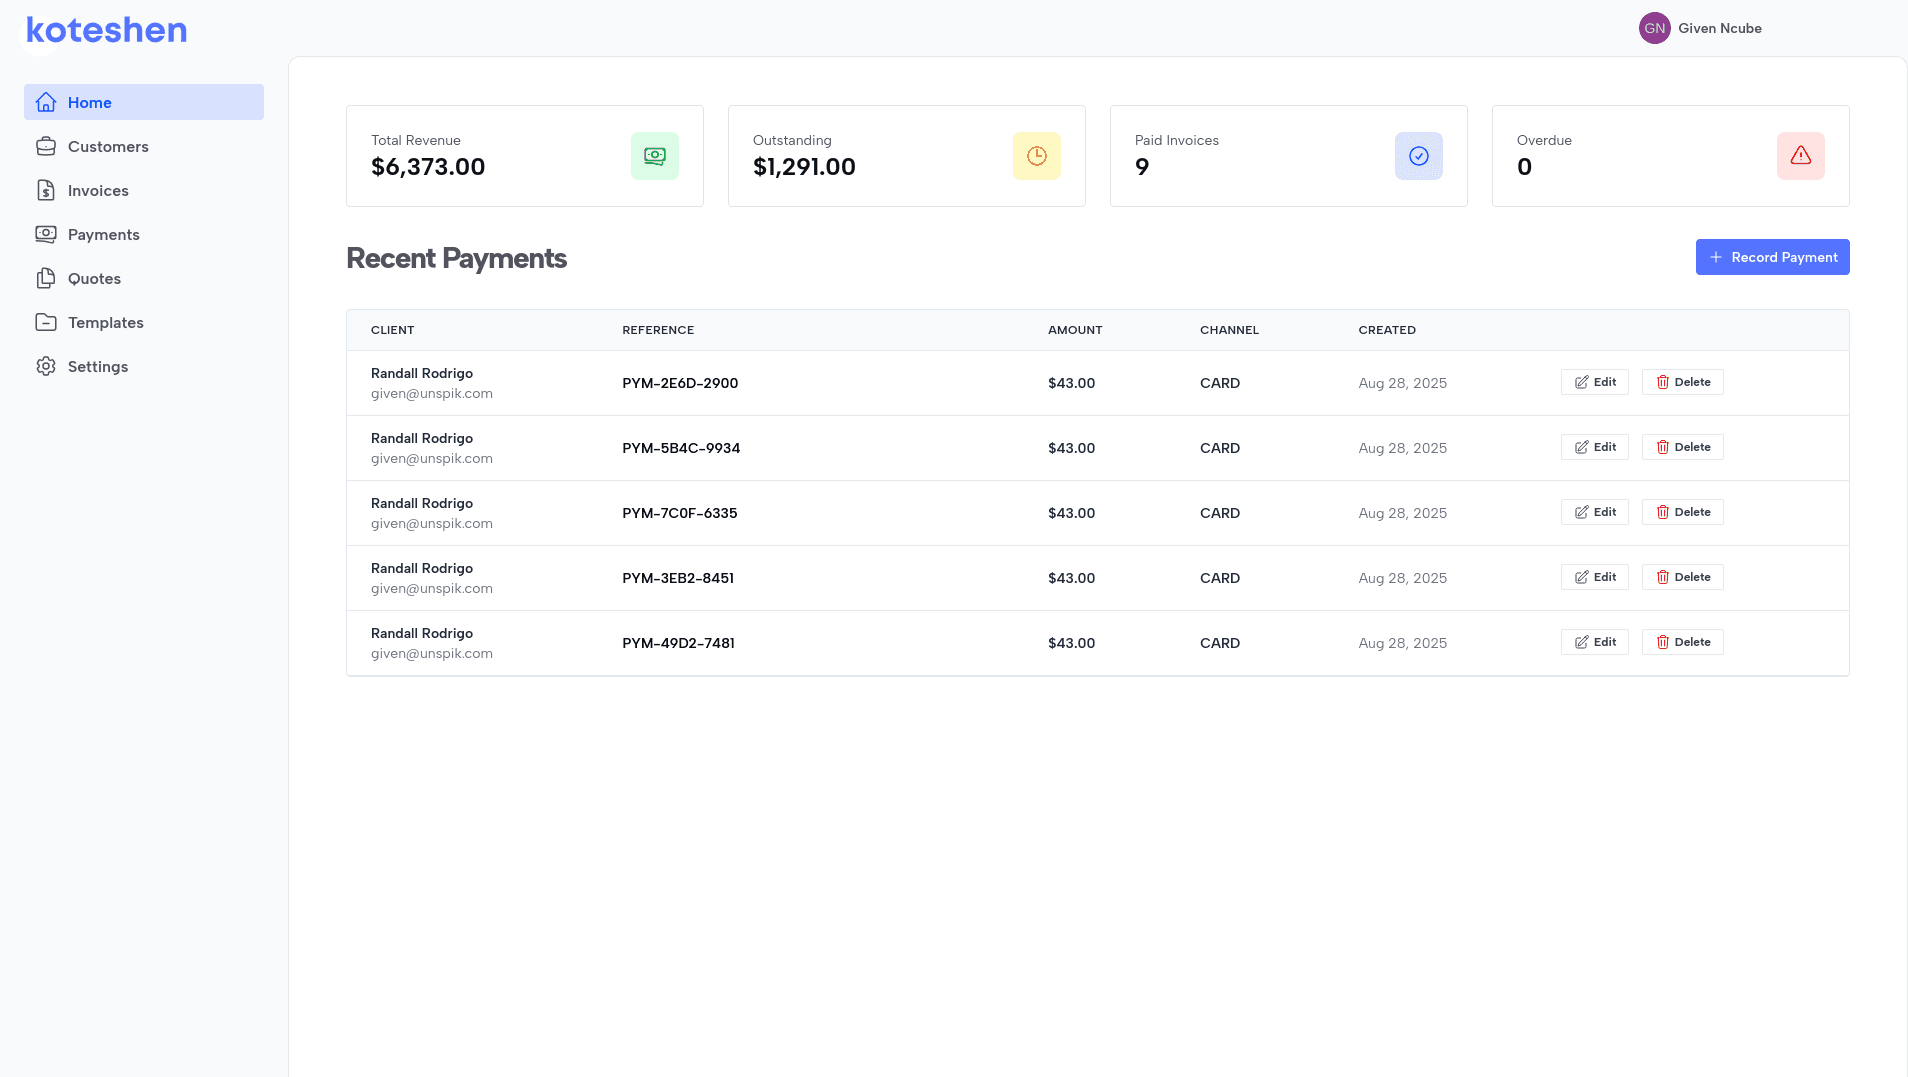The height and width of the screenshot is (1077, 1908).
Task: Open the Quotes section
Action: (94, 278)
